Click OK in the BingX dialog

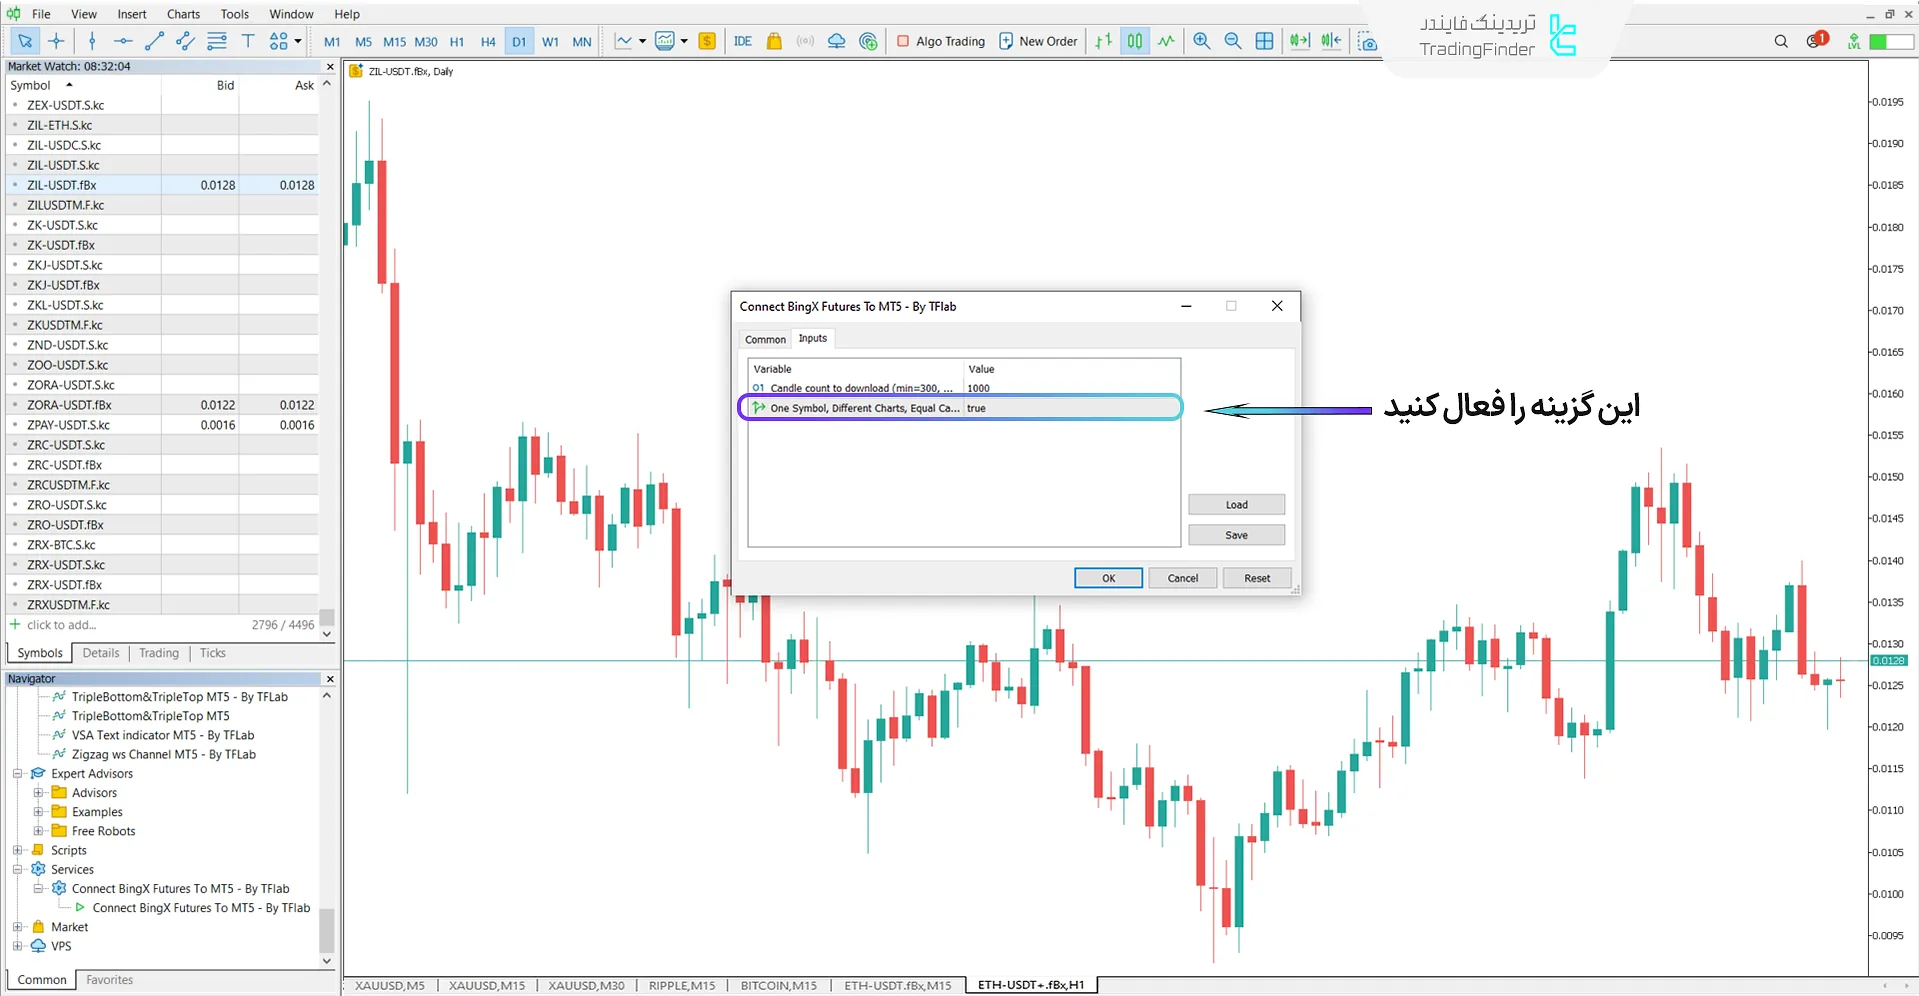1108,578
